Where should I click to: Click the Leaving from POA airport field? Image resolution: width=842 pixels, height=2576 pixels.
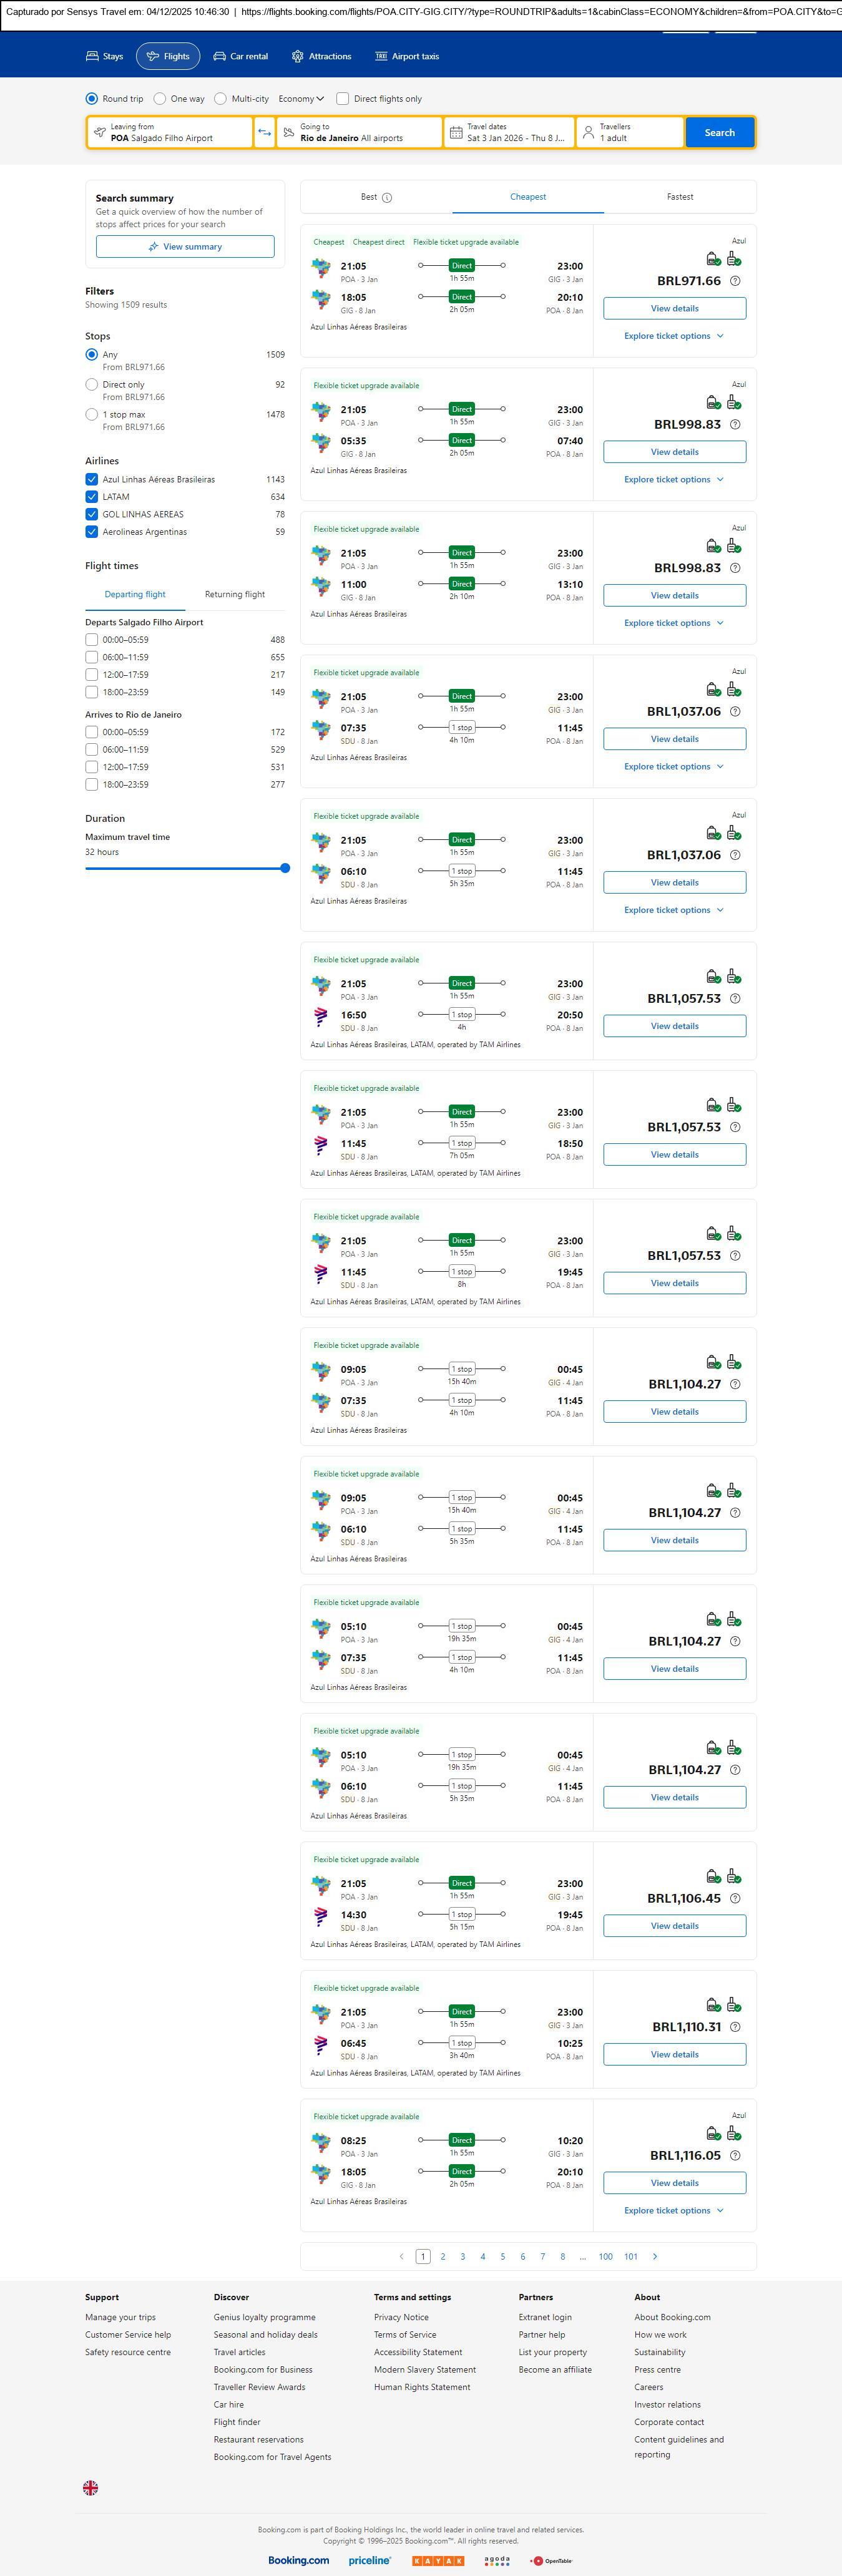[x=169, y=133]
